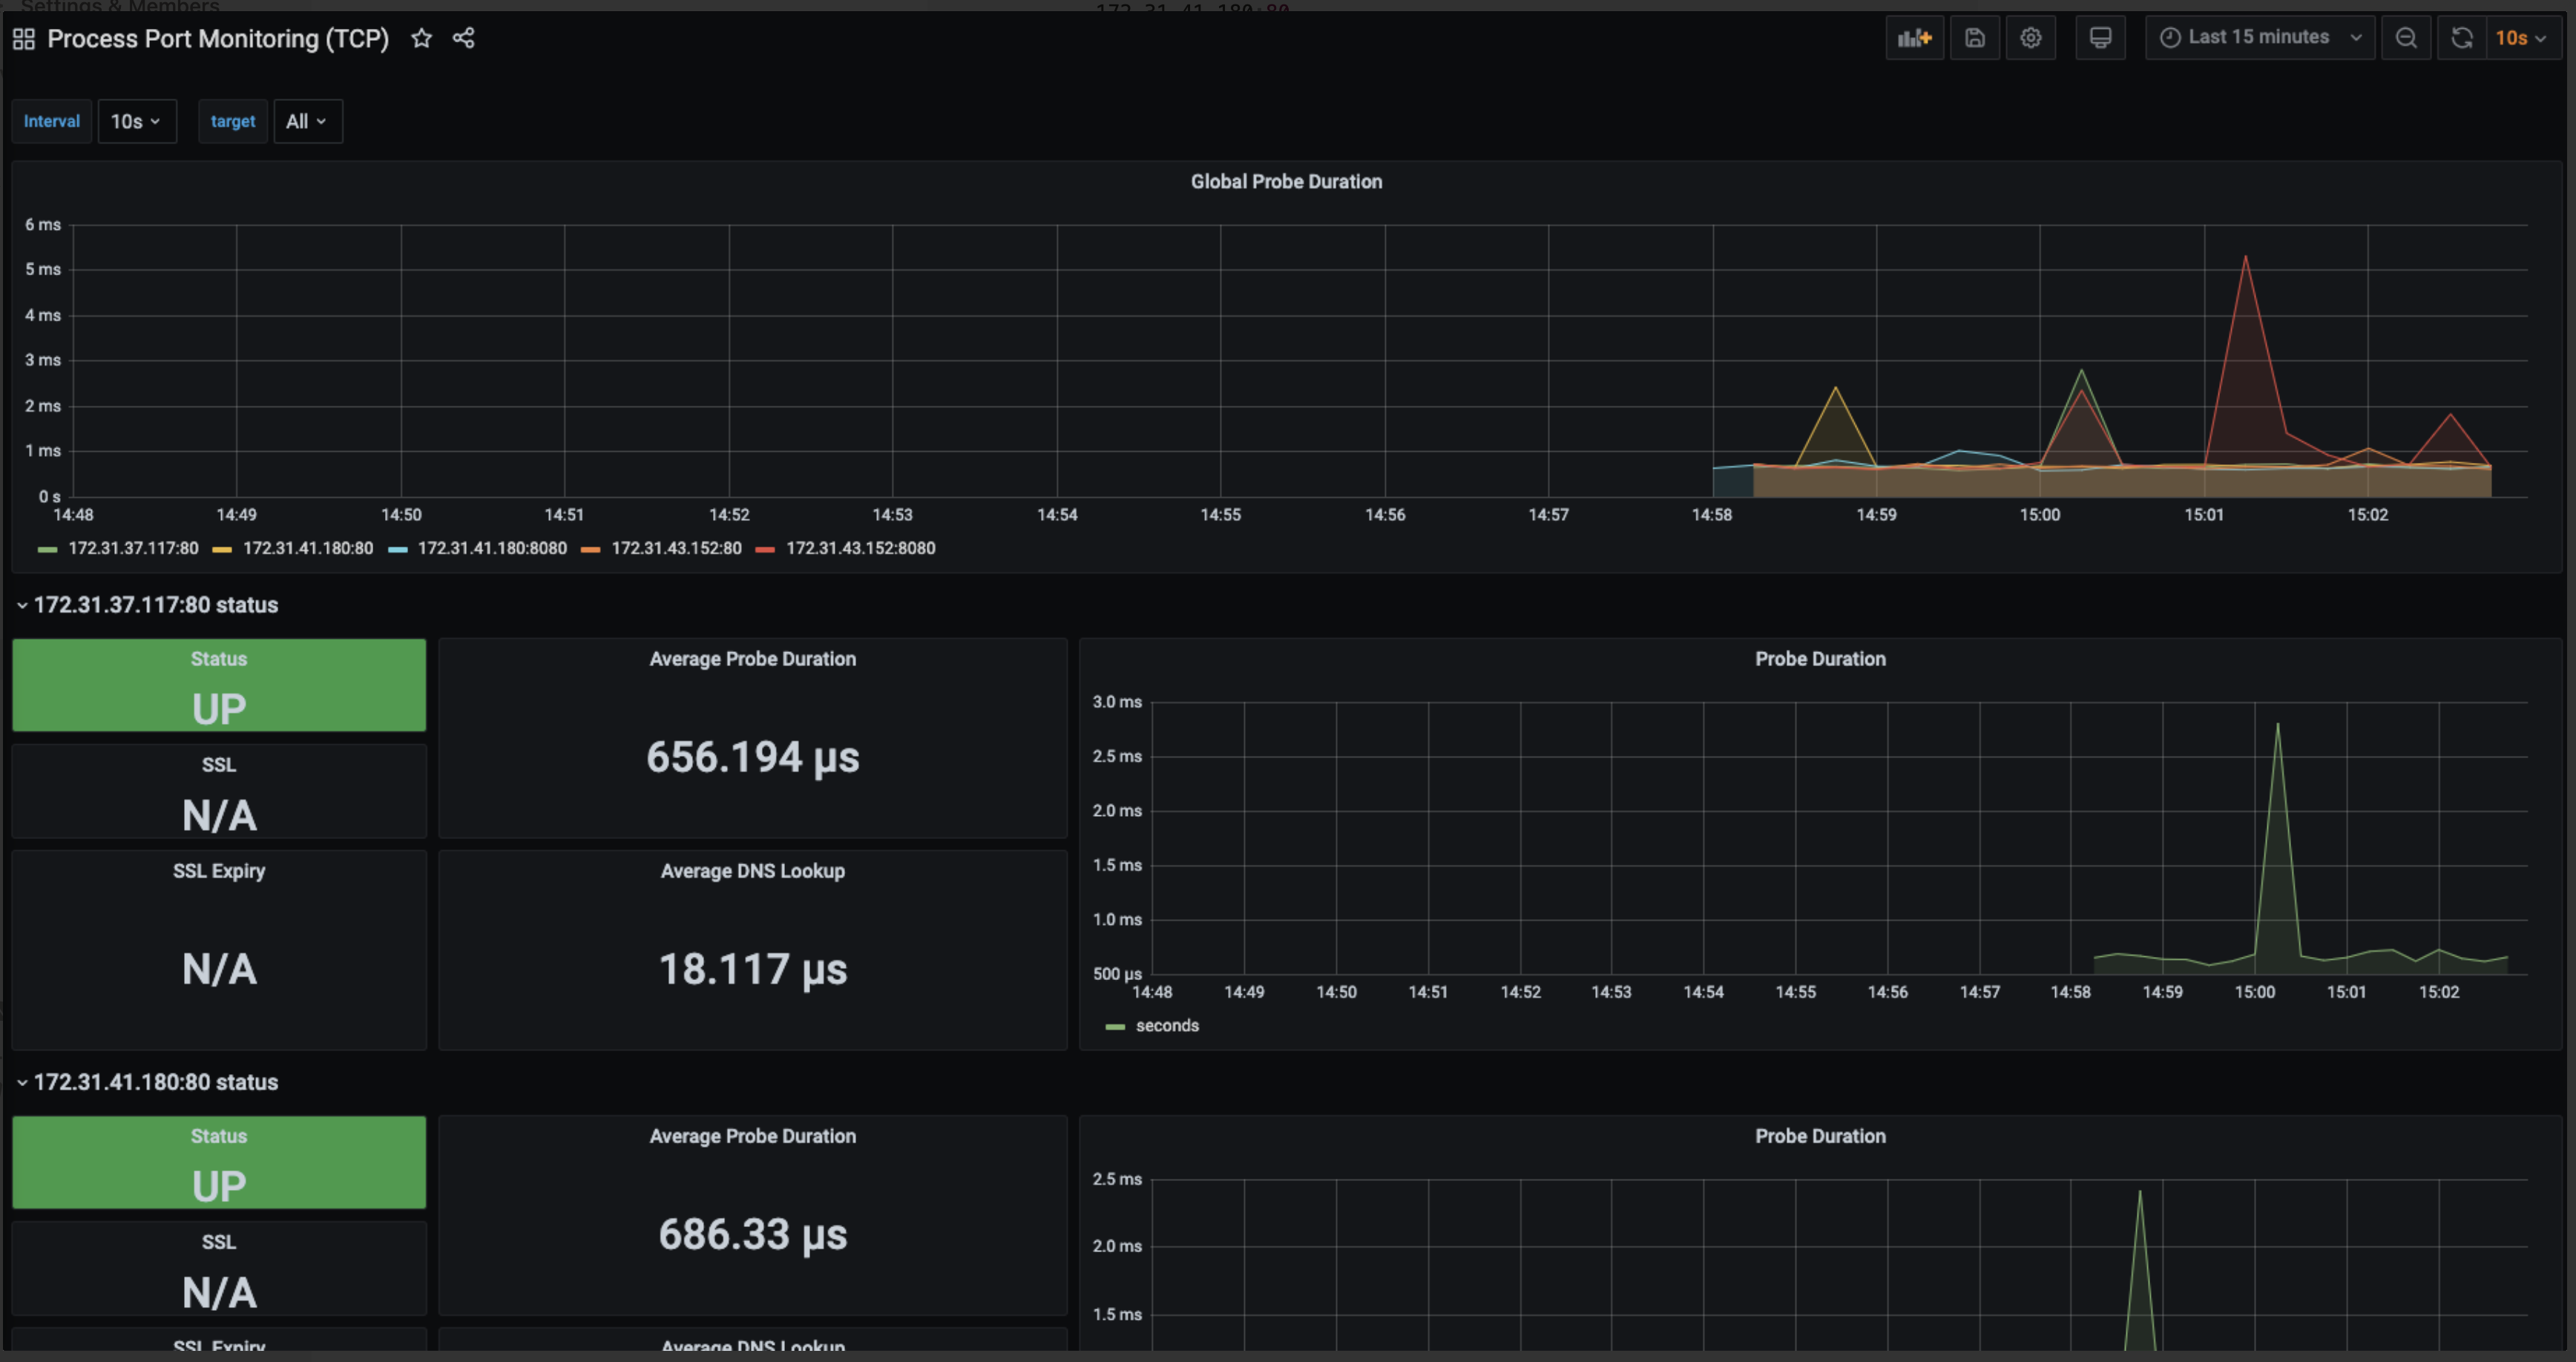Click the yellow 172.31.41.180:80 legend color
This screenshot has height=1362, width=2576.
click(x=222, y=549)
